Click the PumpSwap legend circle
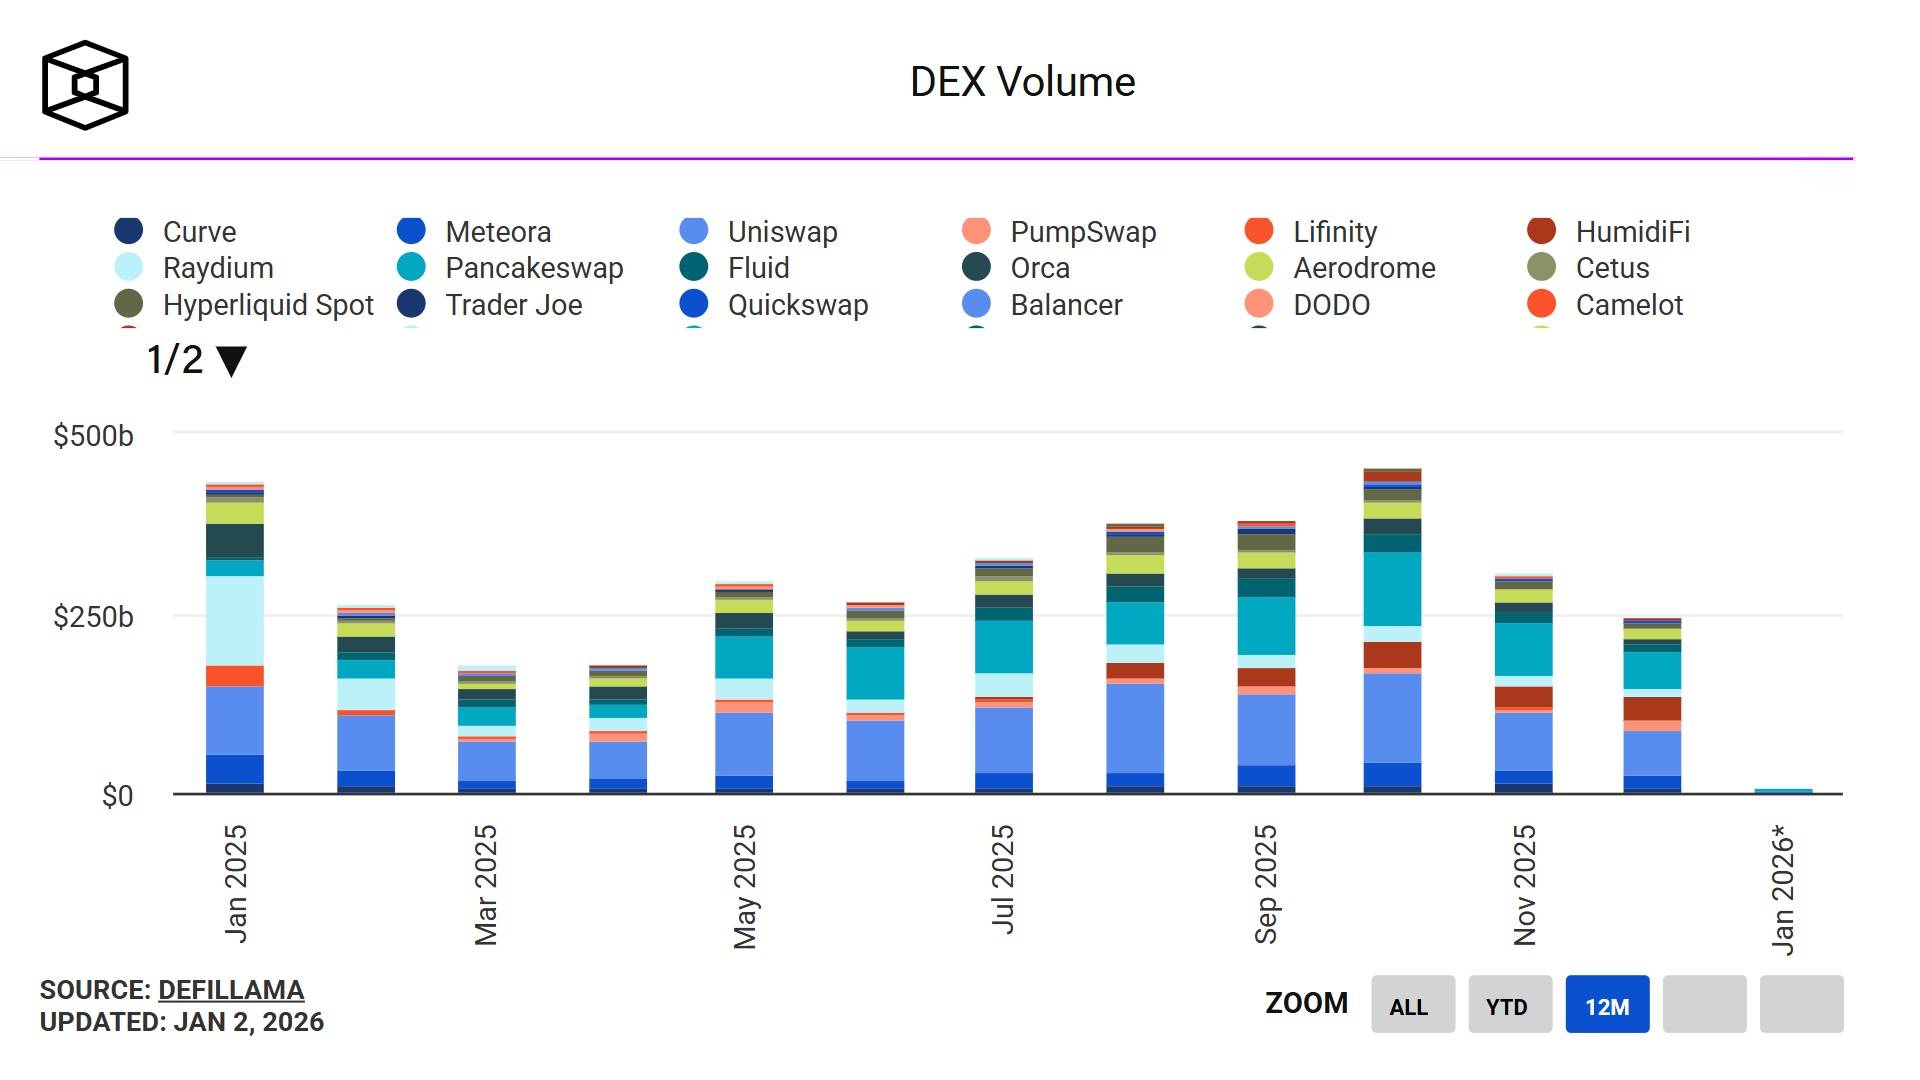Image resolution: width=1920 pixels, height=1080 pixels. click(x=976, y=231)
